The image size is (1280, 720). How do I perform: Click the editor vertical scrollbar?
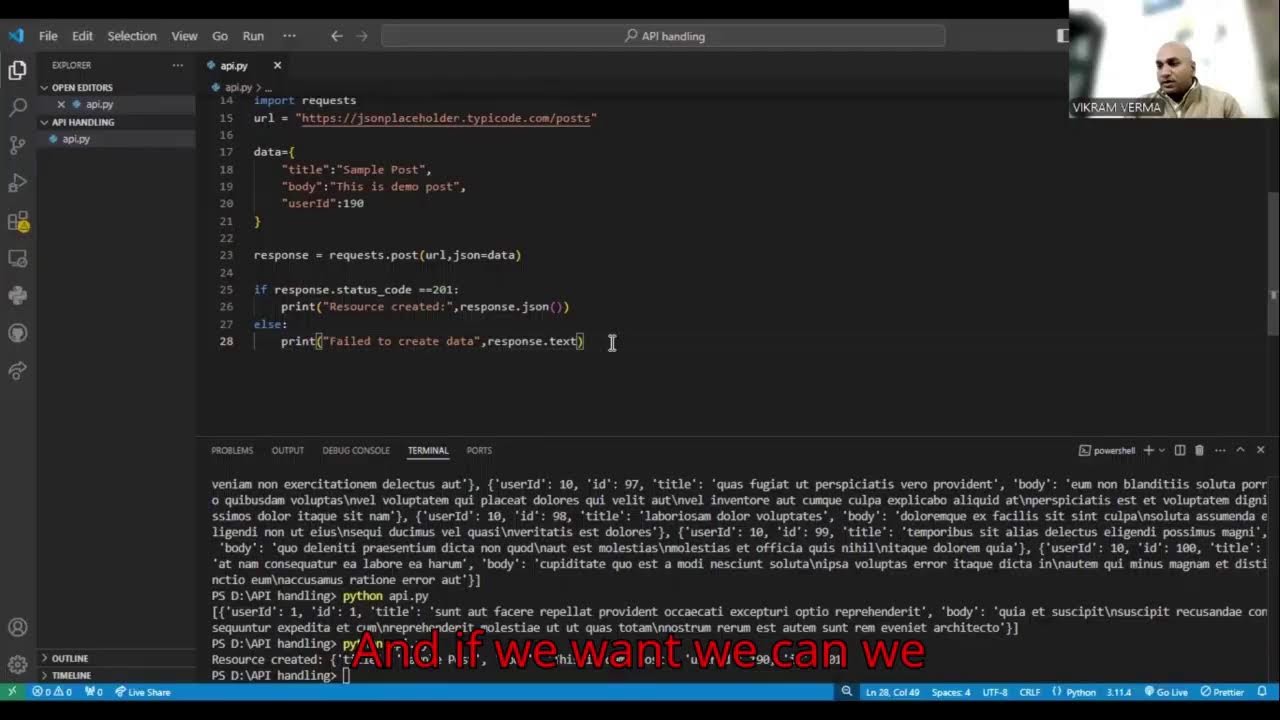tap(1273, 262)
